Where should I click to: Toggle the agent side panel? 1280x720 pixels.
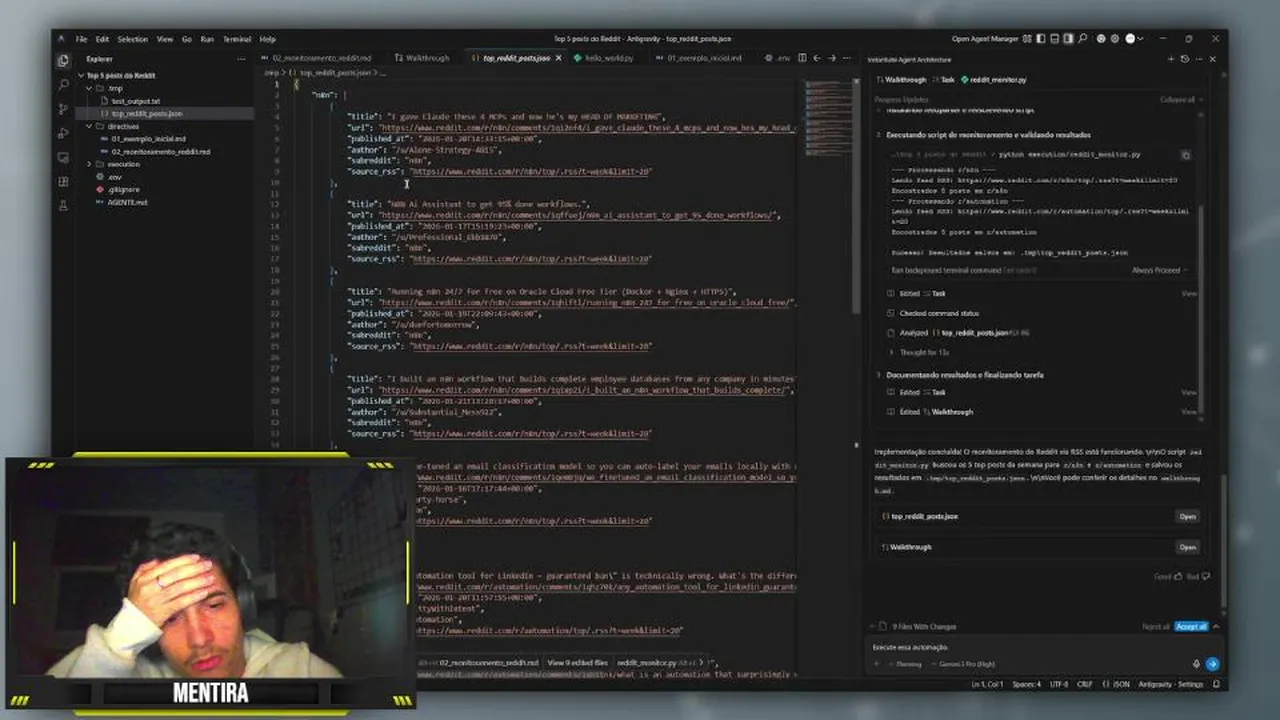click(x=1068, y=39)
